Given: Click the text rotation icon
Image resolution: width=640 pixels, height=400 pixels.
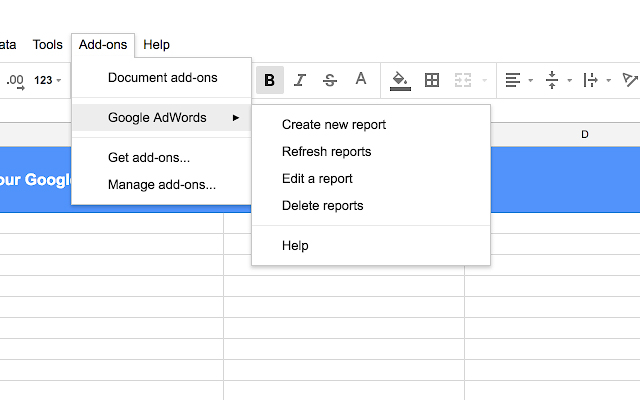Looking at the screenshot, I should pyautogui.click(x=630, y=80).
